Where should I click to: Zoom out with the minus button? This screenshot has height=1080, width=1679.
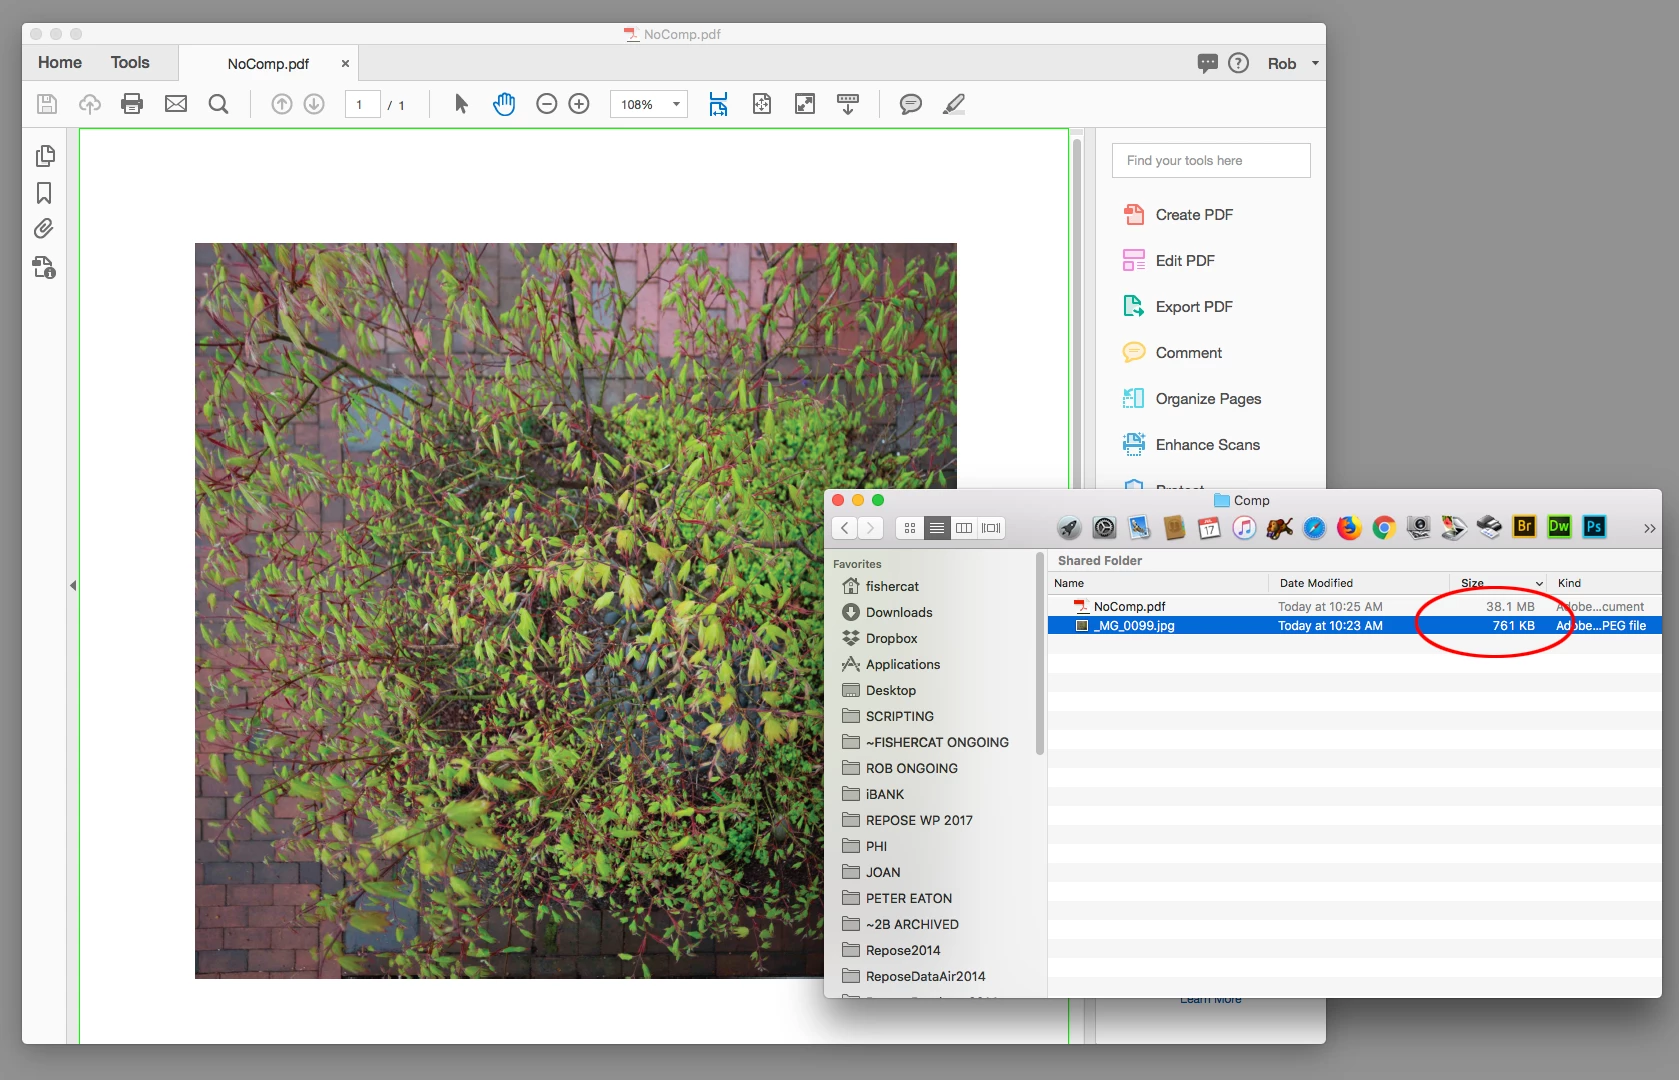(x=546, y=104)
